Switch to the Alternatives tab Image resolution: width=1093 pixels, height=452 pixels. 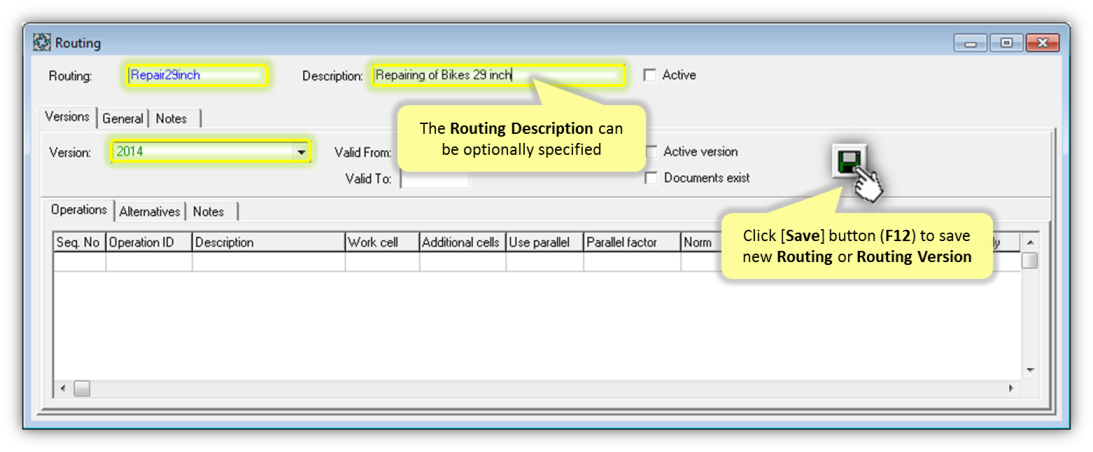[150, 212]
